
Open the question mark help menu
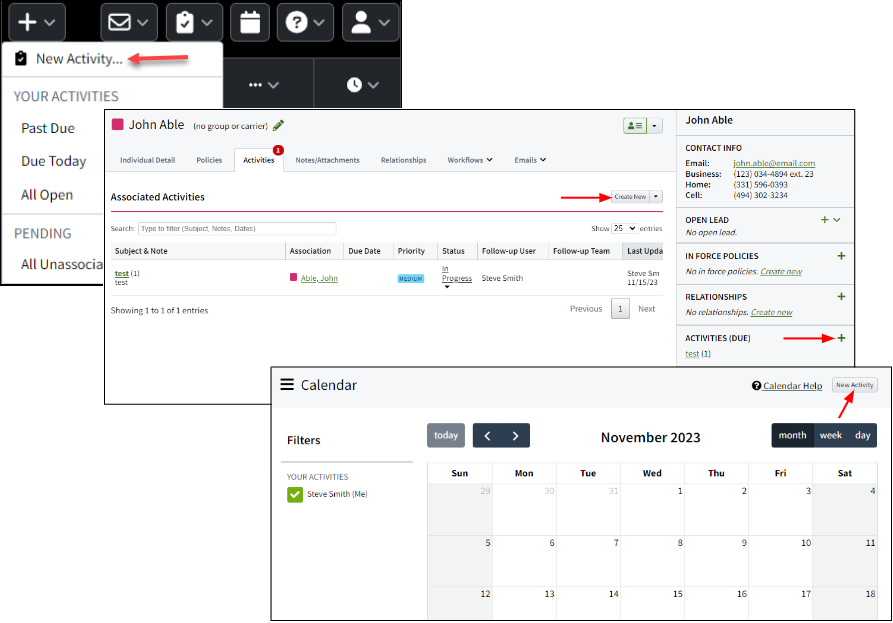(x=305, y=22)
